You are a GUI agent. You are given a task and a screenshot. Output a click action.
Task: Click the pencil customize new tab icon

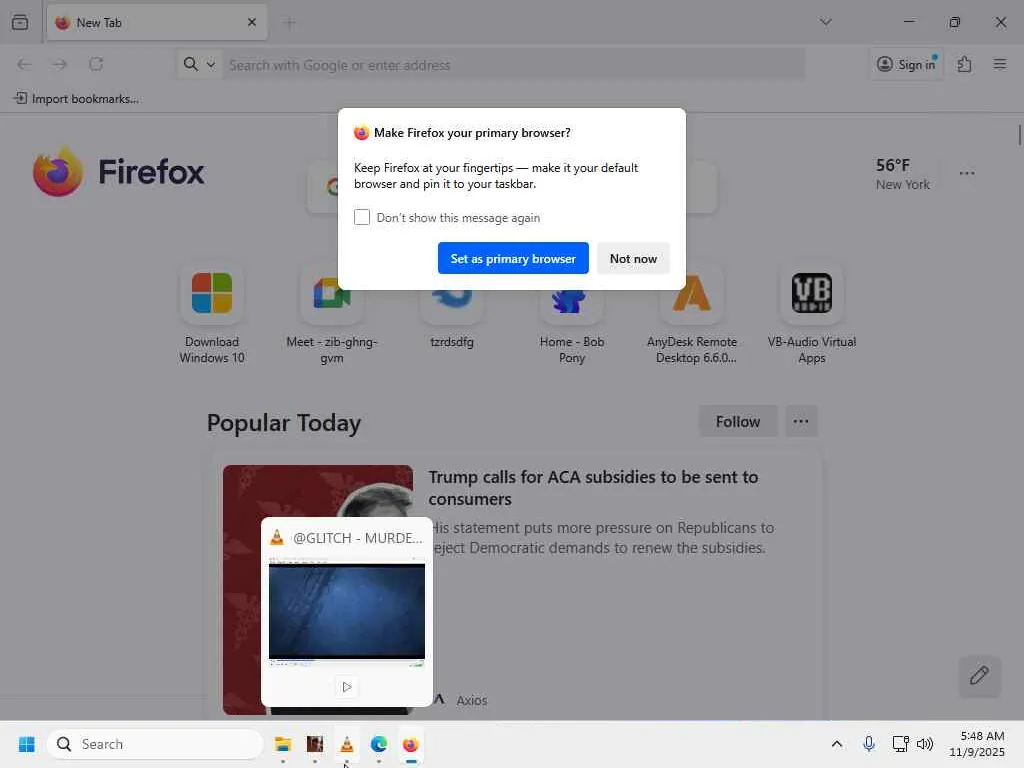[x=979, y=676]
